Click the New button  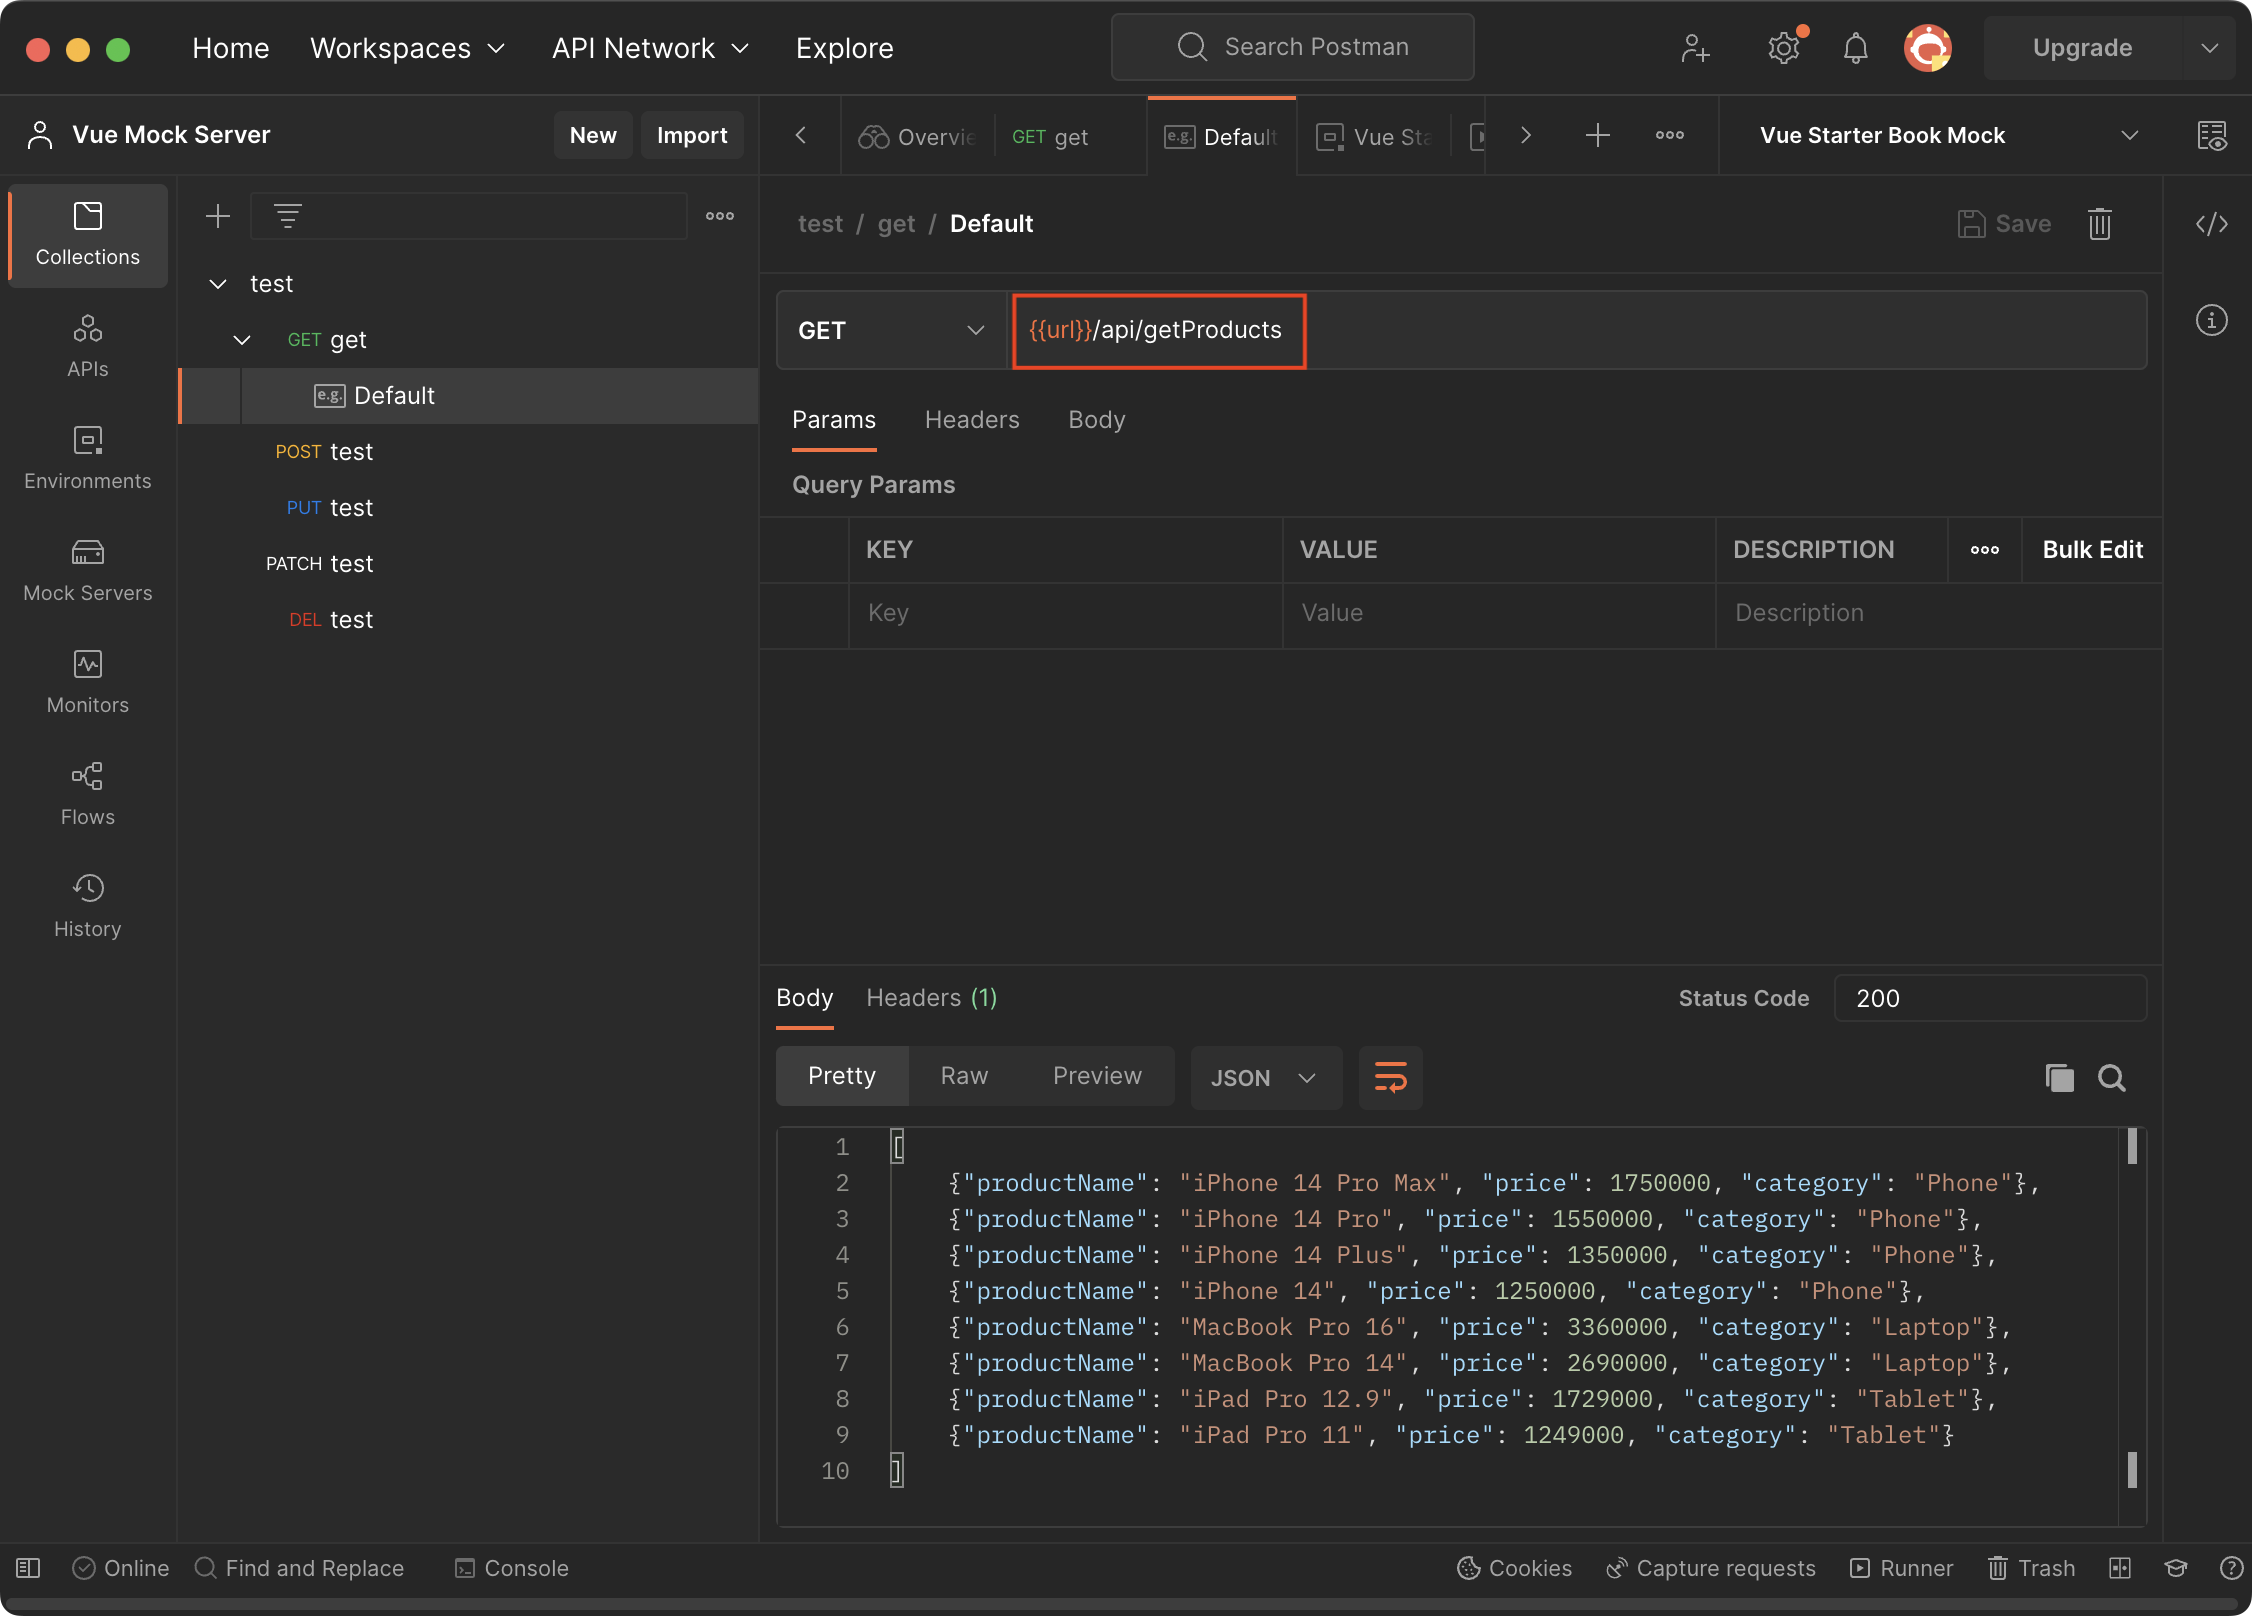(593, 135)
